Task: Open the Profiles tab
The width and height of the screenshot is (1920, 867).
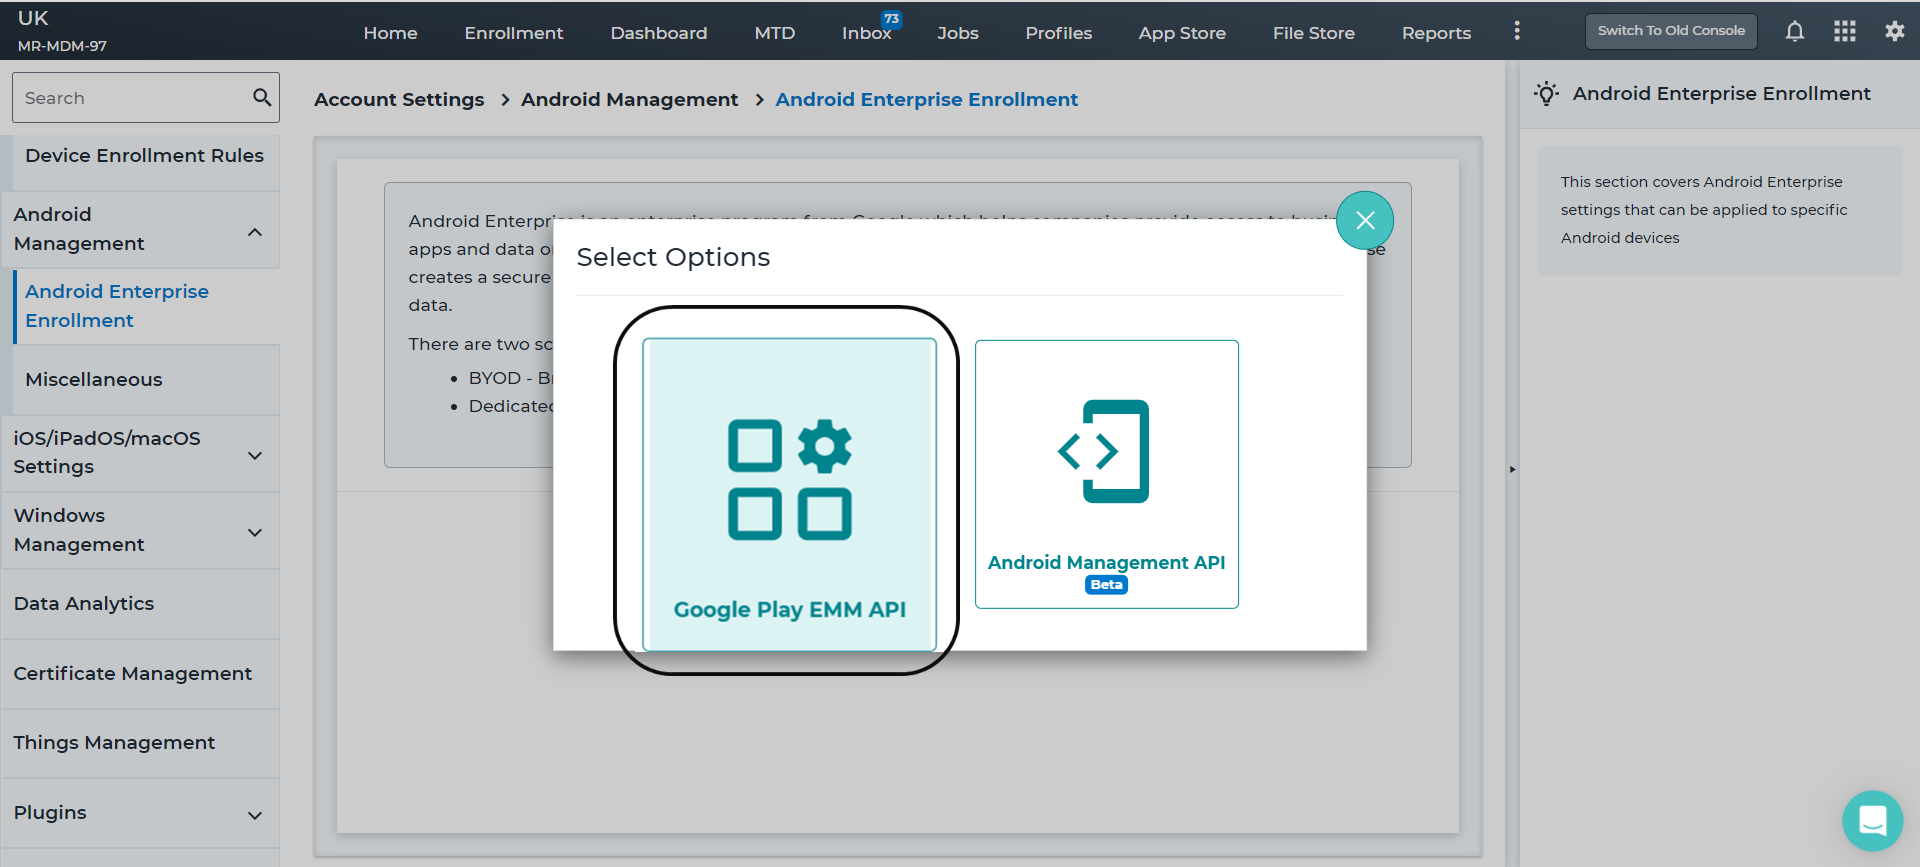Action: coord(1059,33)
